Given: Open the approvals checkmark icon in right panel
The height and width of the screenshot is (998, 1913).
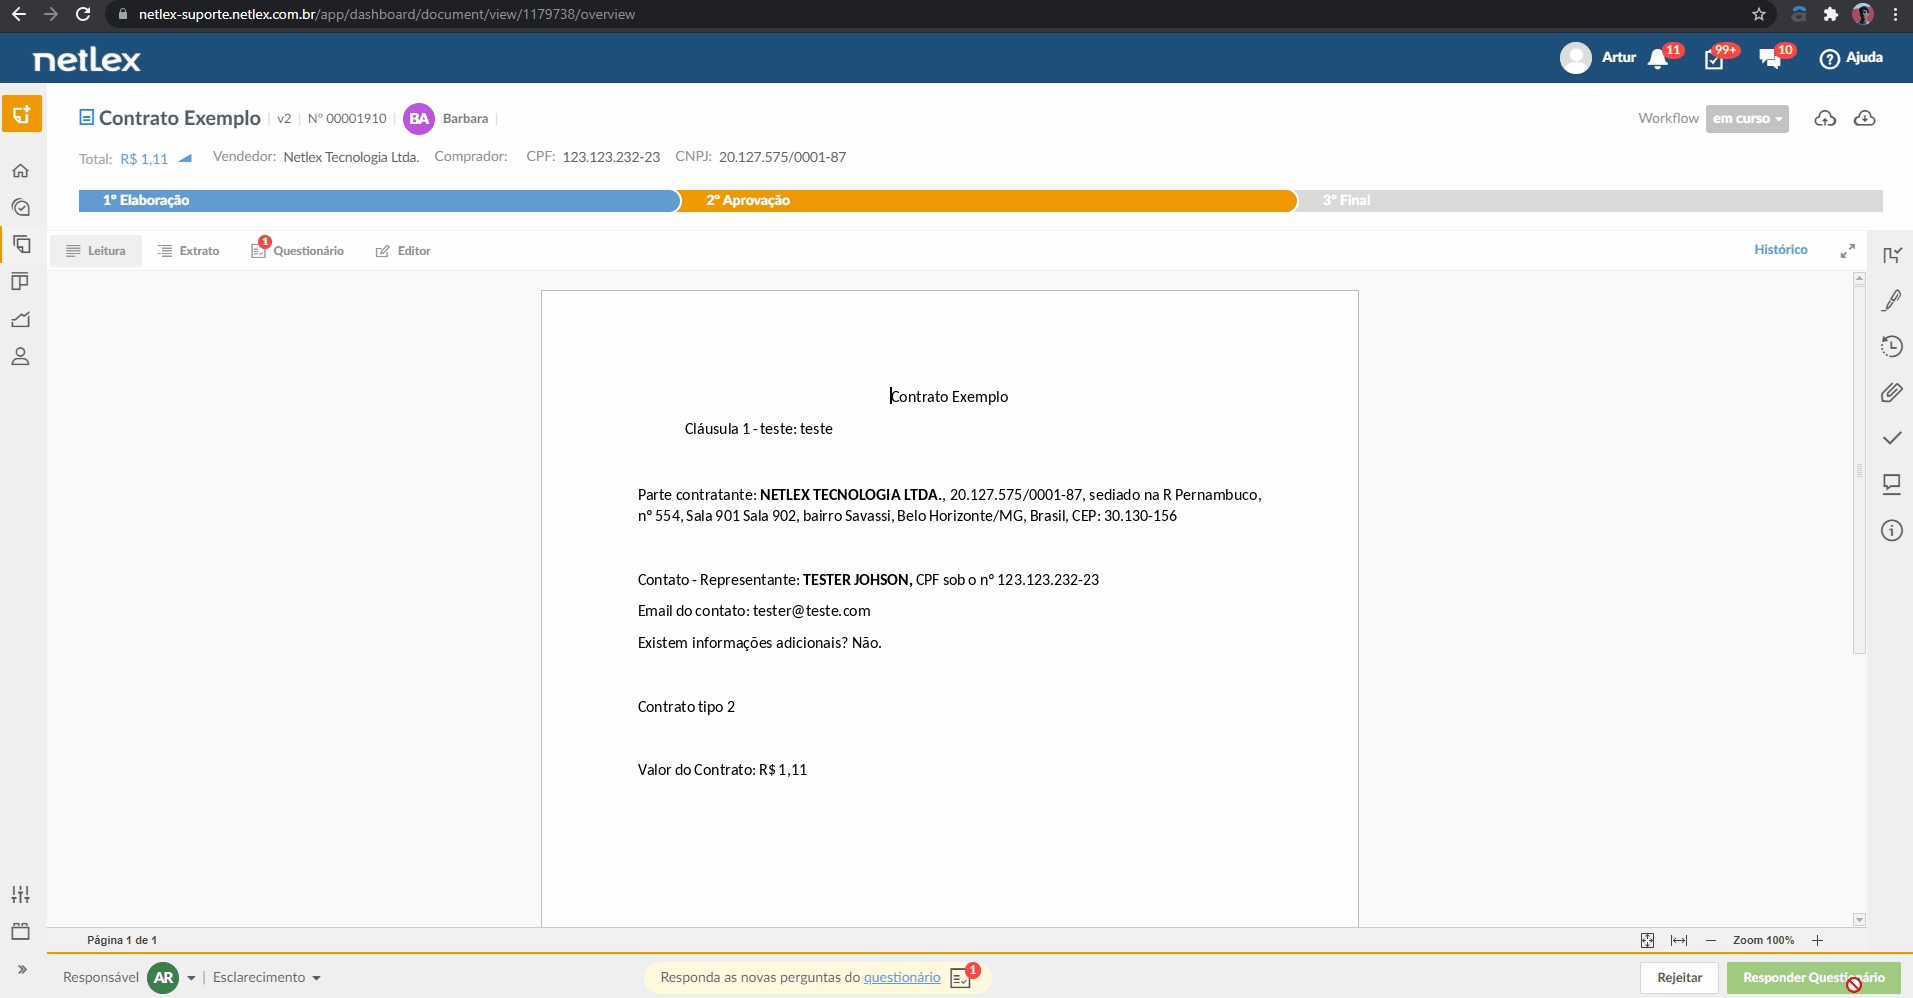Looking at the screenshot, I should coord(1891,438).
